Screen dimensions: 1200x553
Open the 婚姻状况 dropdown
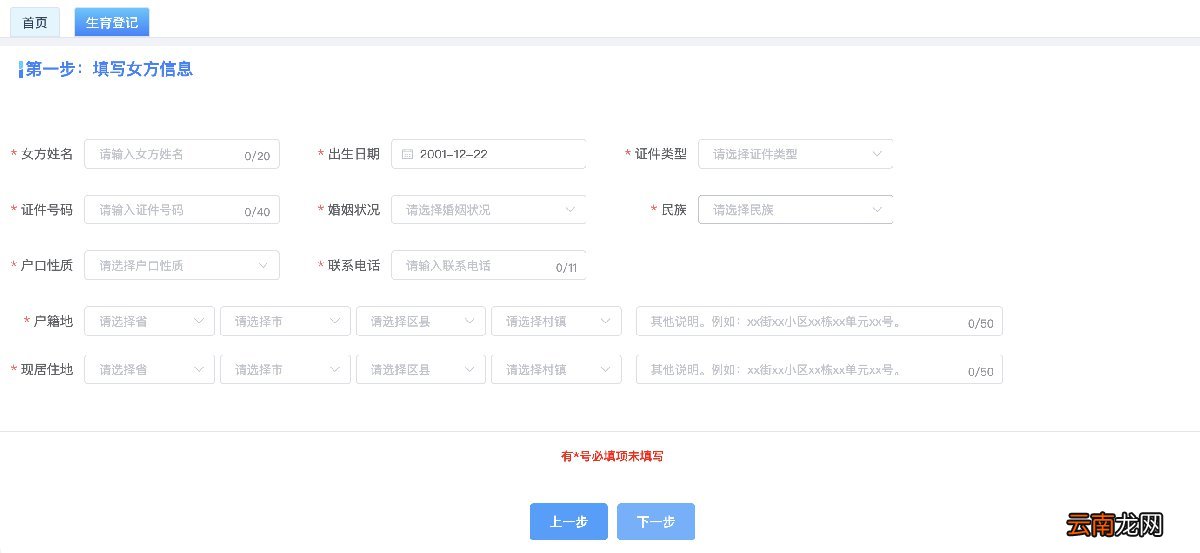coord(489,210)
